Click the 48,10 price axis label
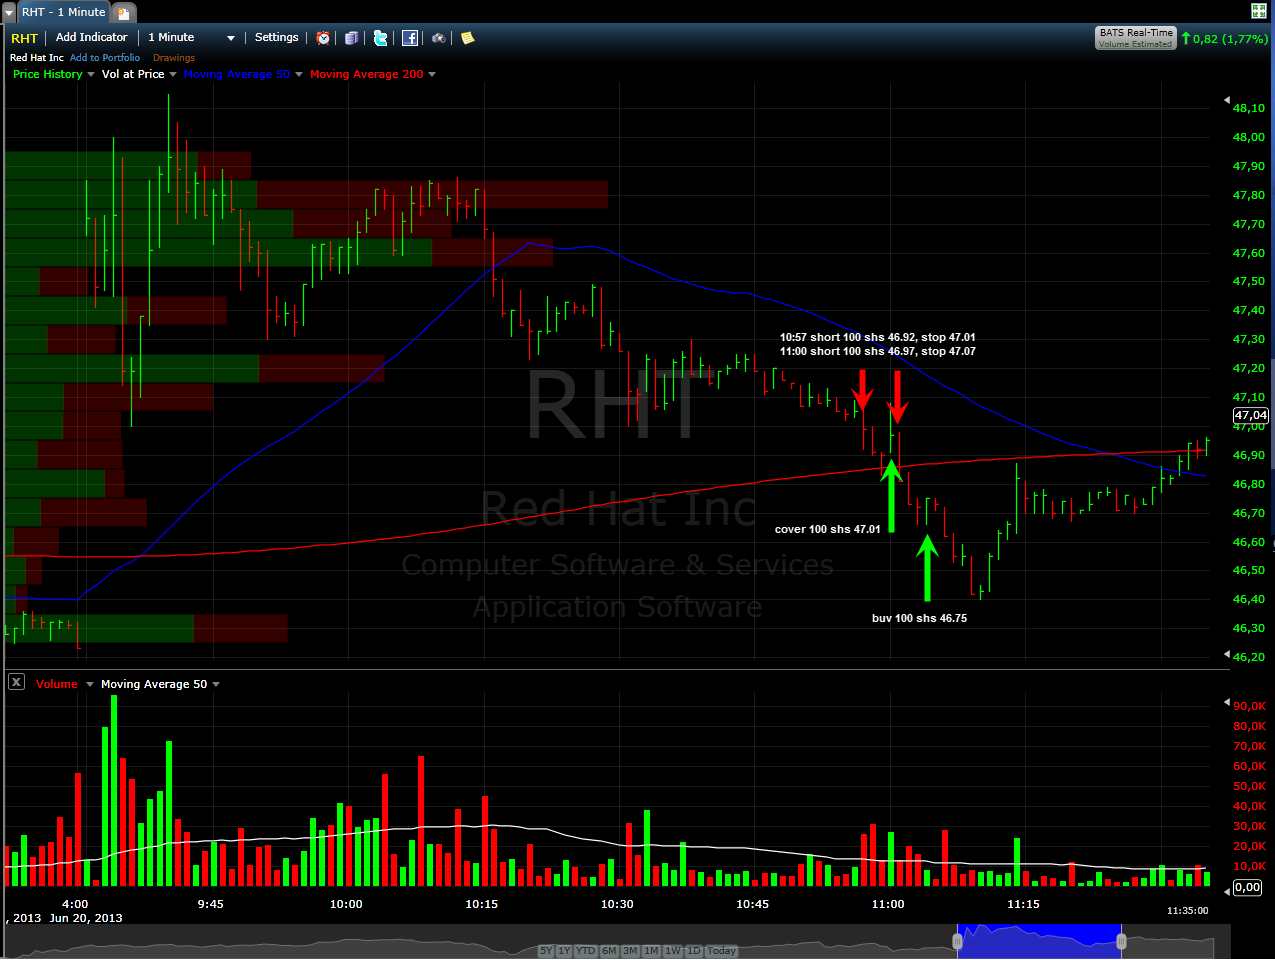The image size is (1275, 960). (1249, 108)
